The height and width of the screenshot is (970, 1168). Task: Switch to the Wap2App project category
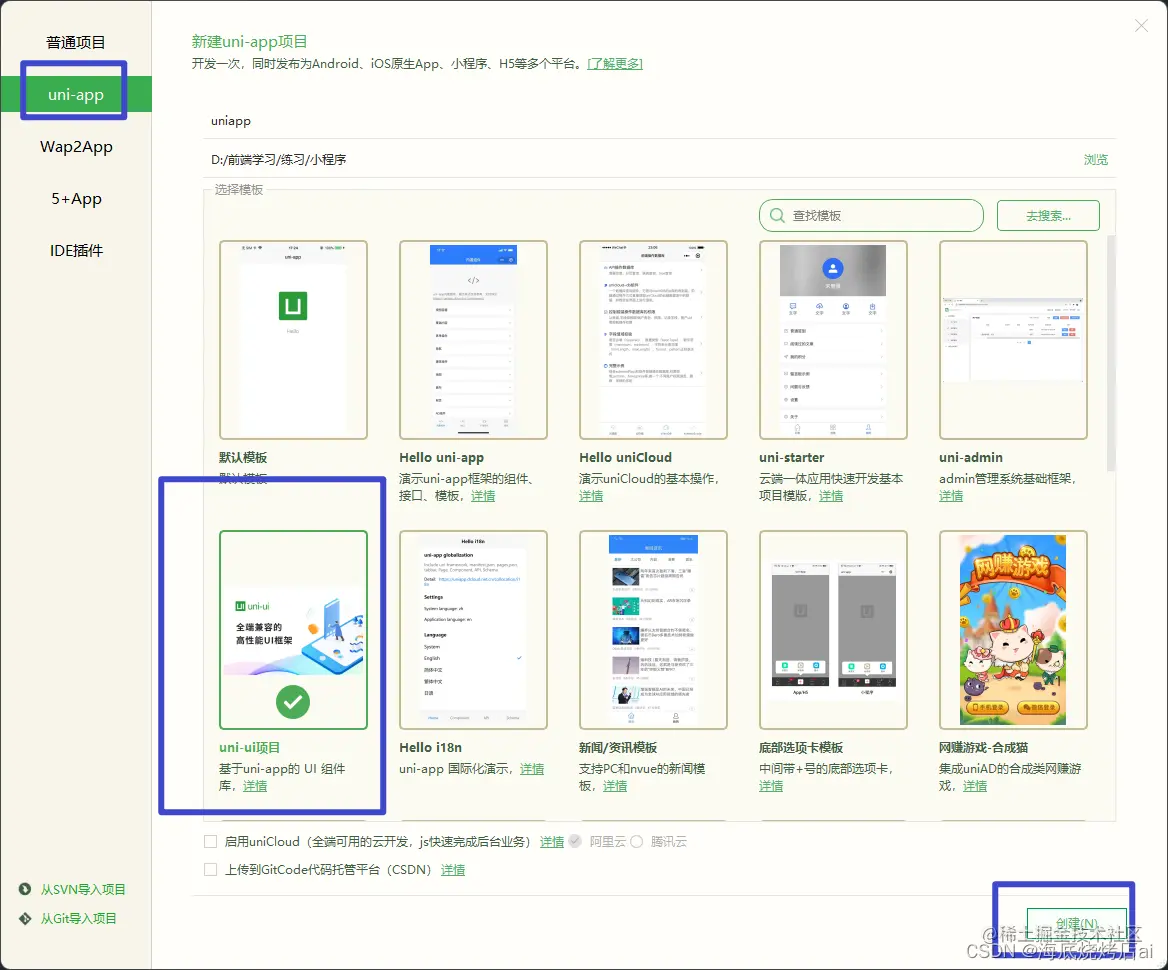click(76, 146)
